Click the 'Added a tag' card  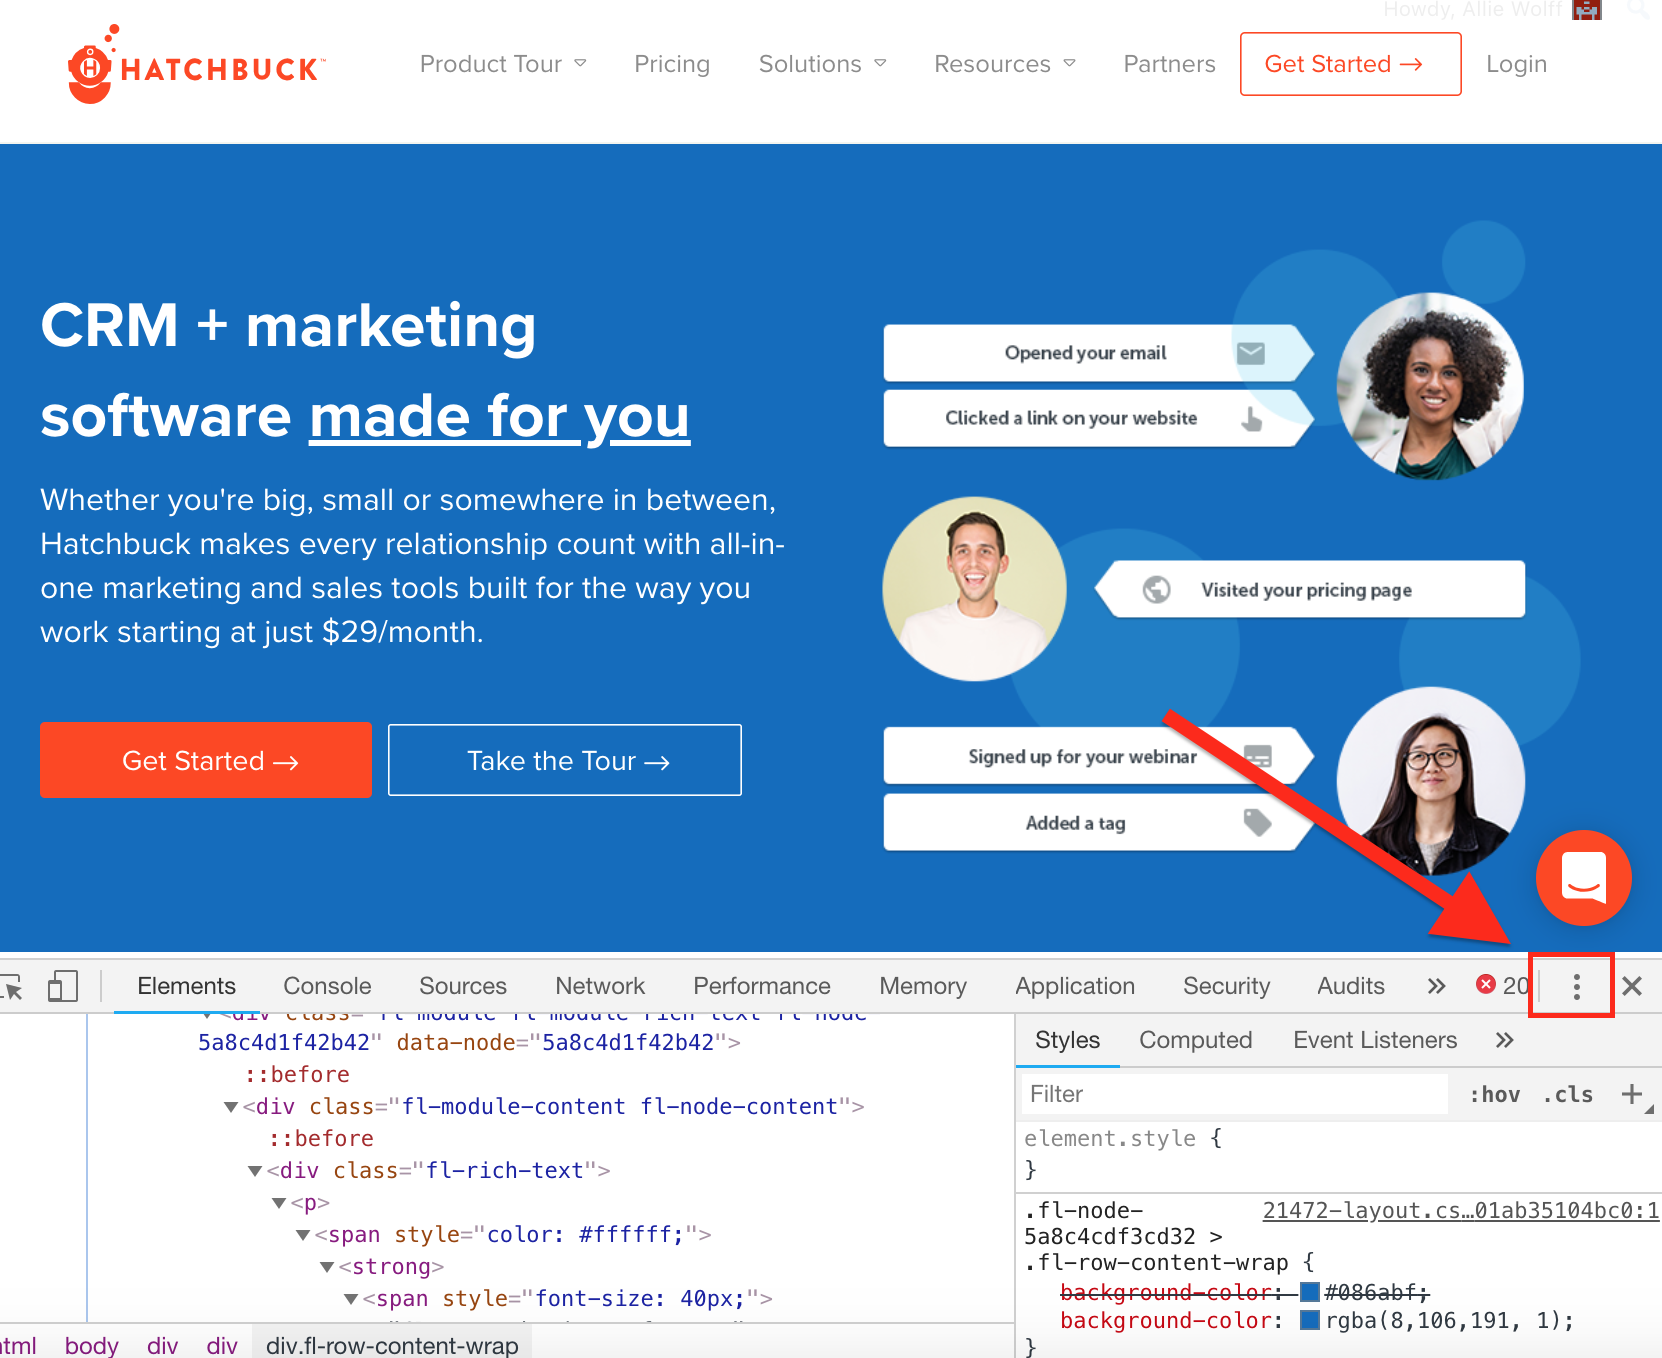click(1098, 823)
